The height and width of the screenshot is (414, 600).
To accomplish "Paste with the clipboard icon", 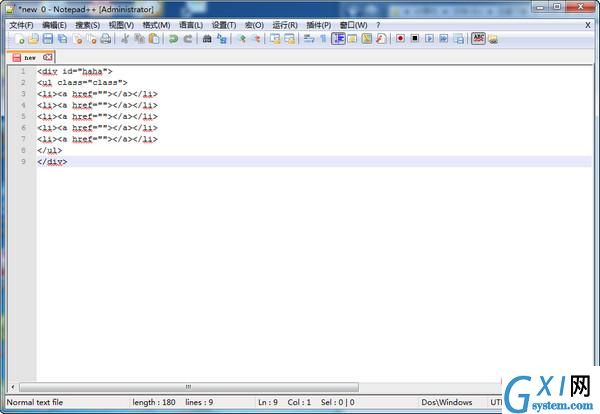I will [x=154, y=39].
